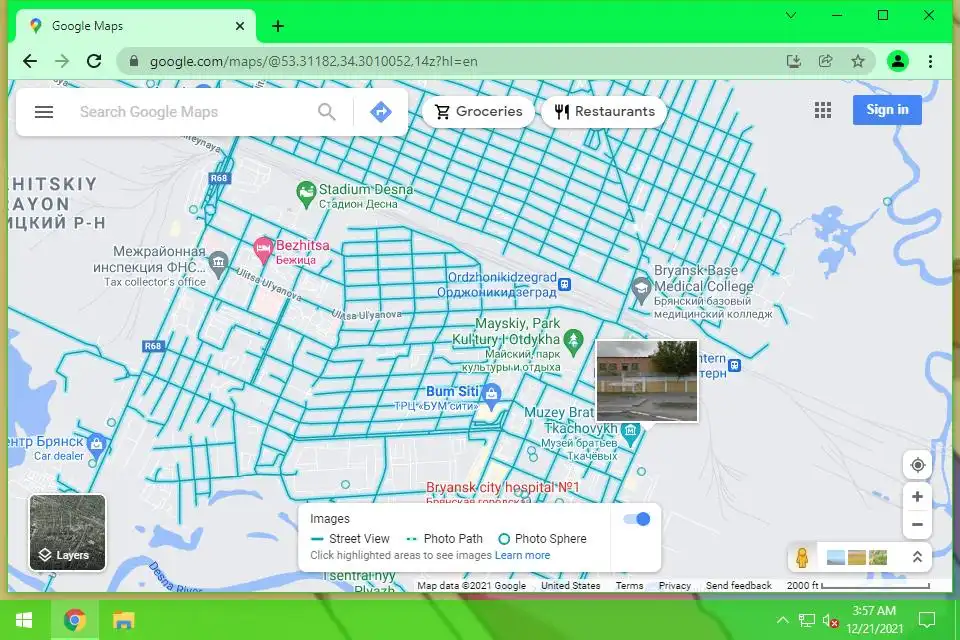Click the Ordzhonikidzegrad station icon
This screenshot has width=960, height=640.
tap(564, 284)
